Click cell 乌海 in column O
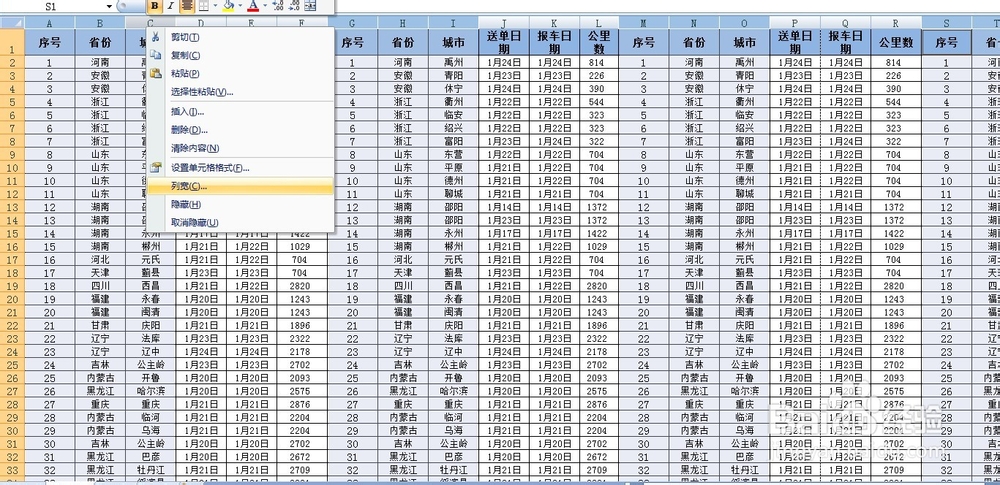The width and height of the screenshot is (1000, 485). pyautogui.click(x=744, y=431)
